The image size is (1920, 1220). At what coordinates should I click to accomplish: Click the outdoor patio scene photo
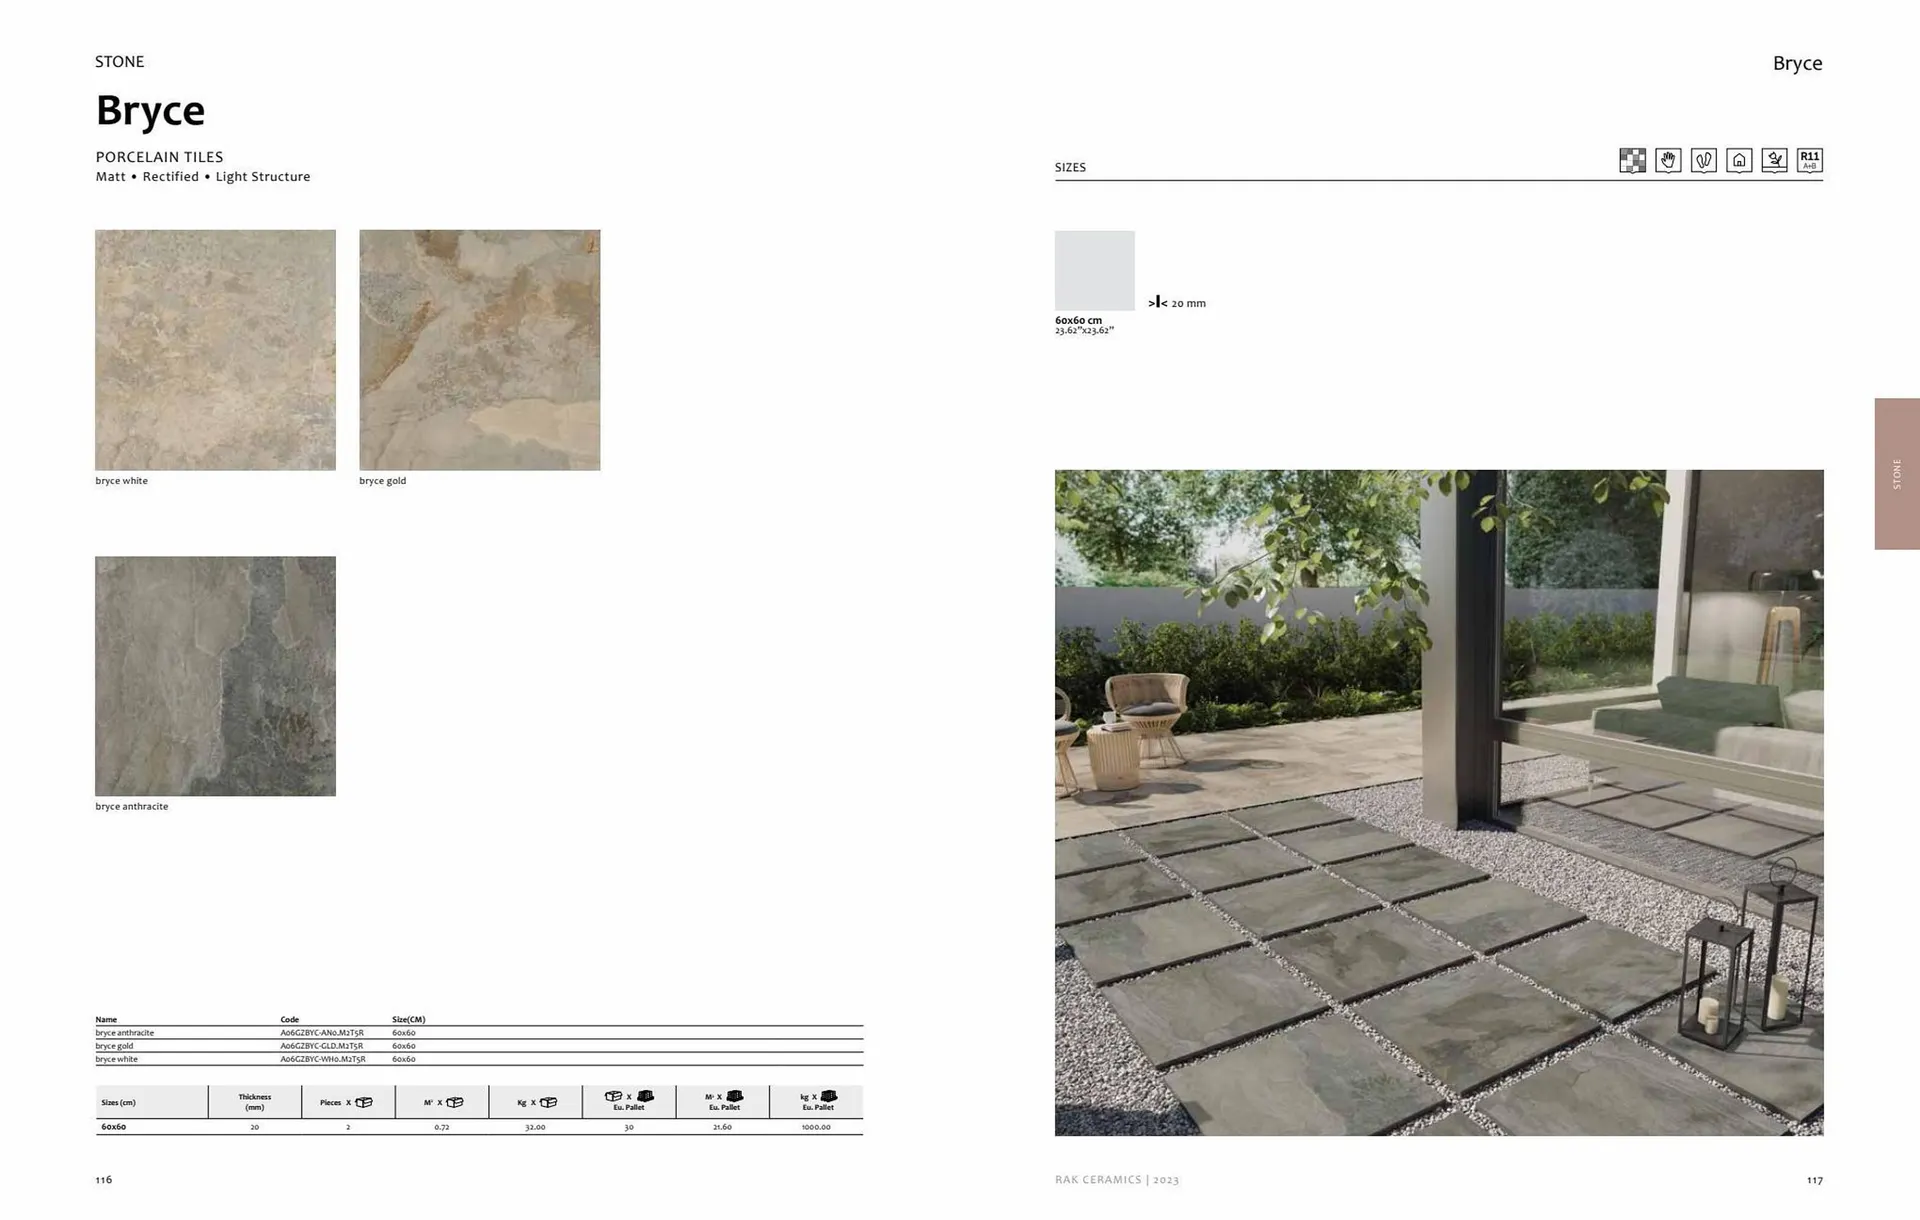click(1438, 802)
